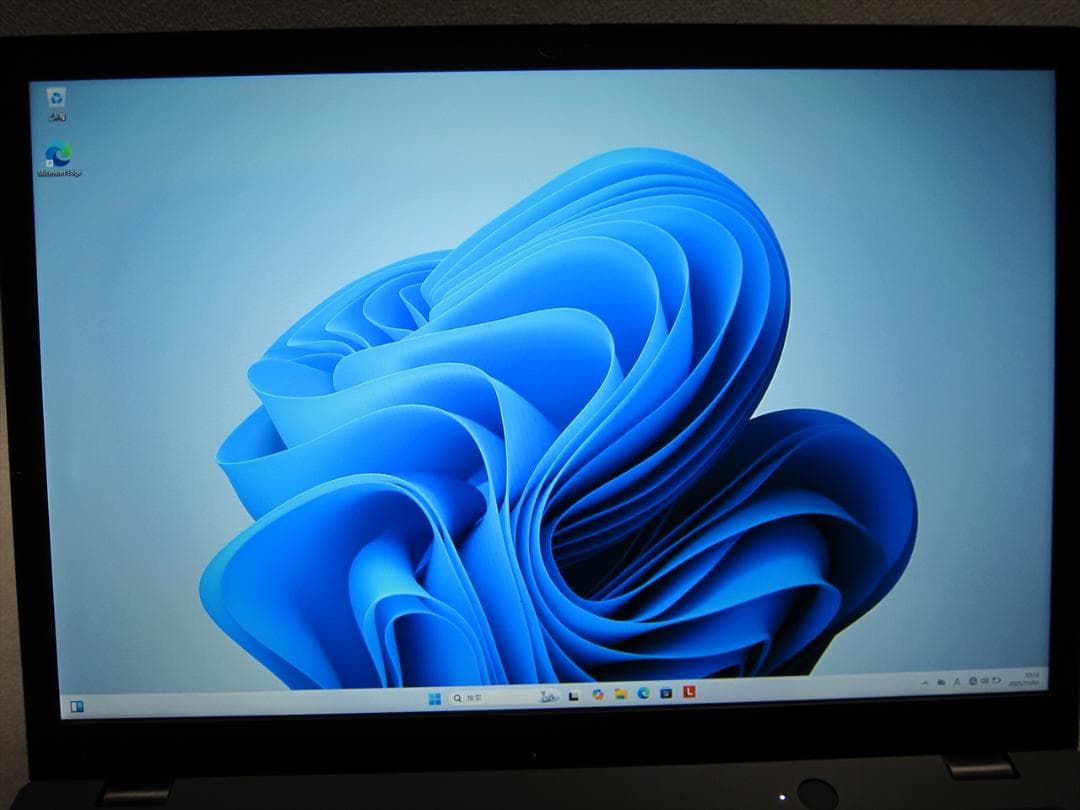Open the Widgets panel on the taskbar
1080x810 pixels.
click(77, 707)
